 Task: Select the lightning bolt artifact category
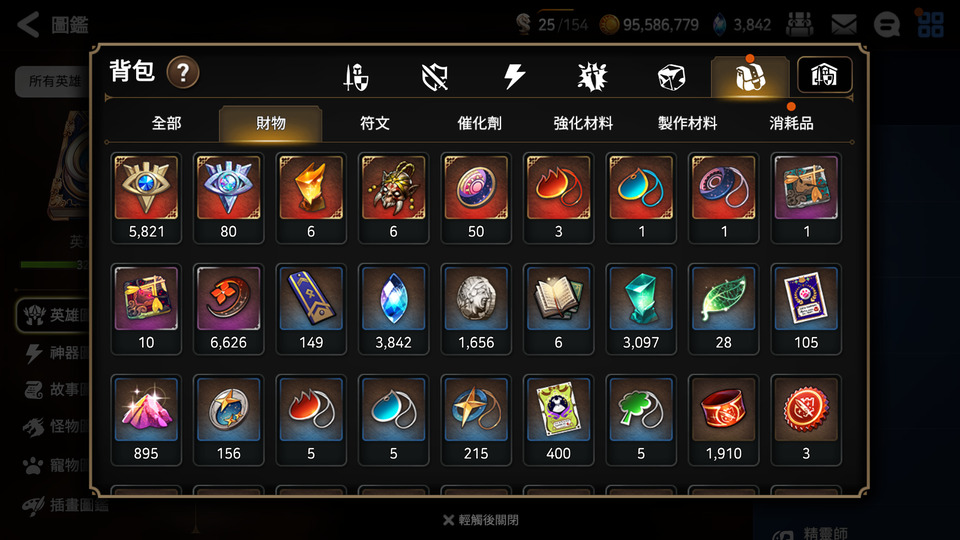point(514,77)
